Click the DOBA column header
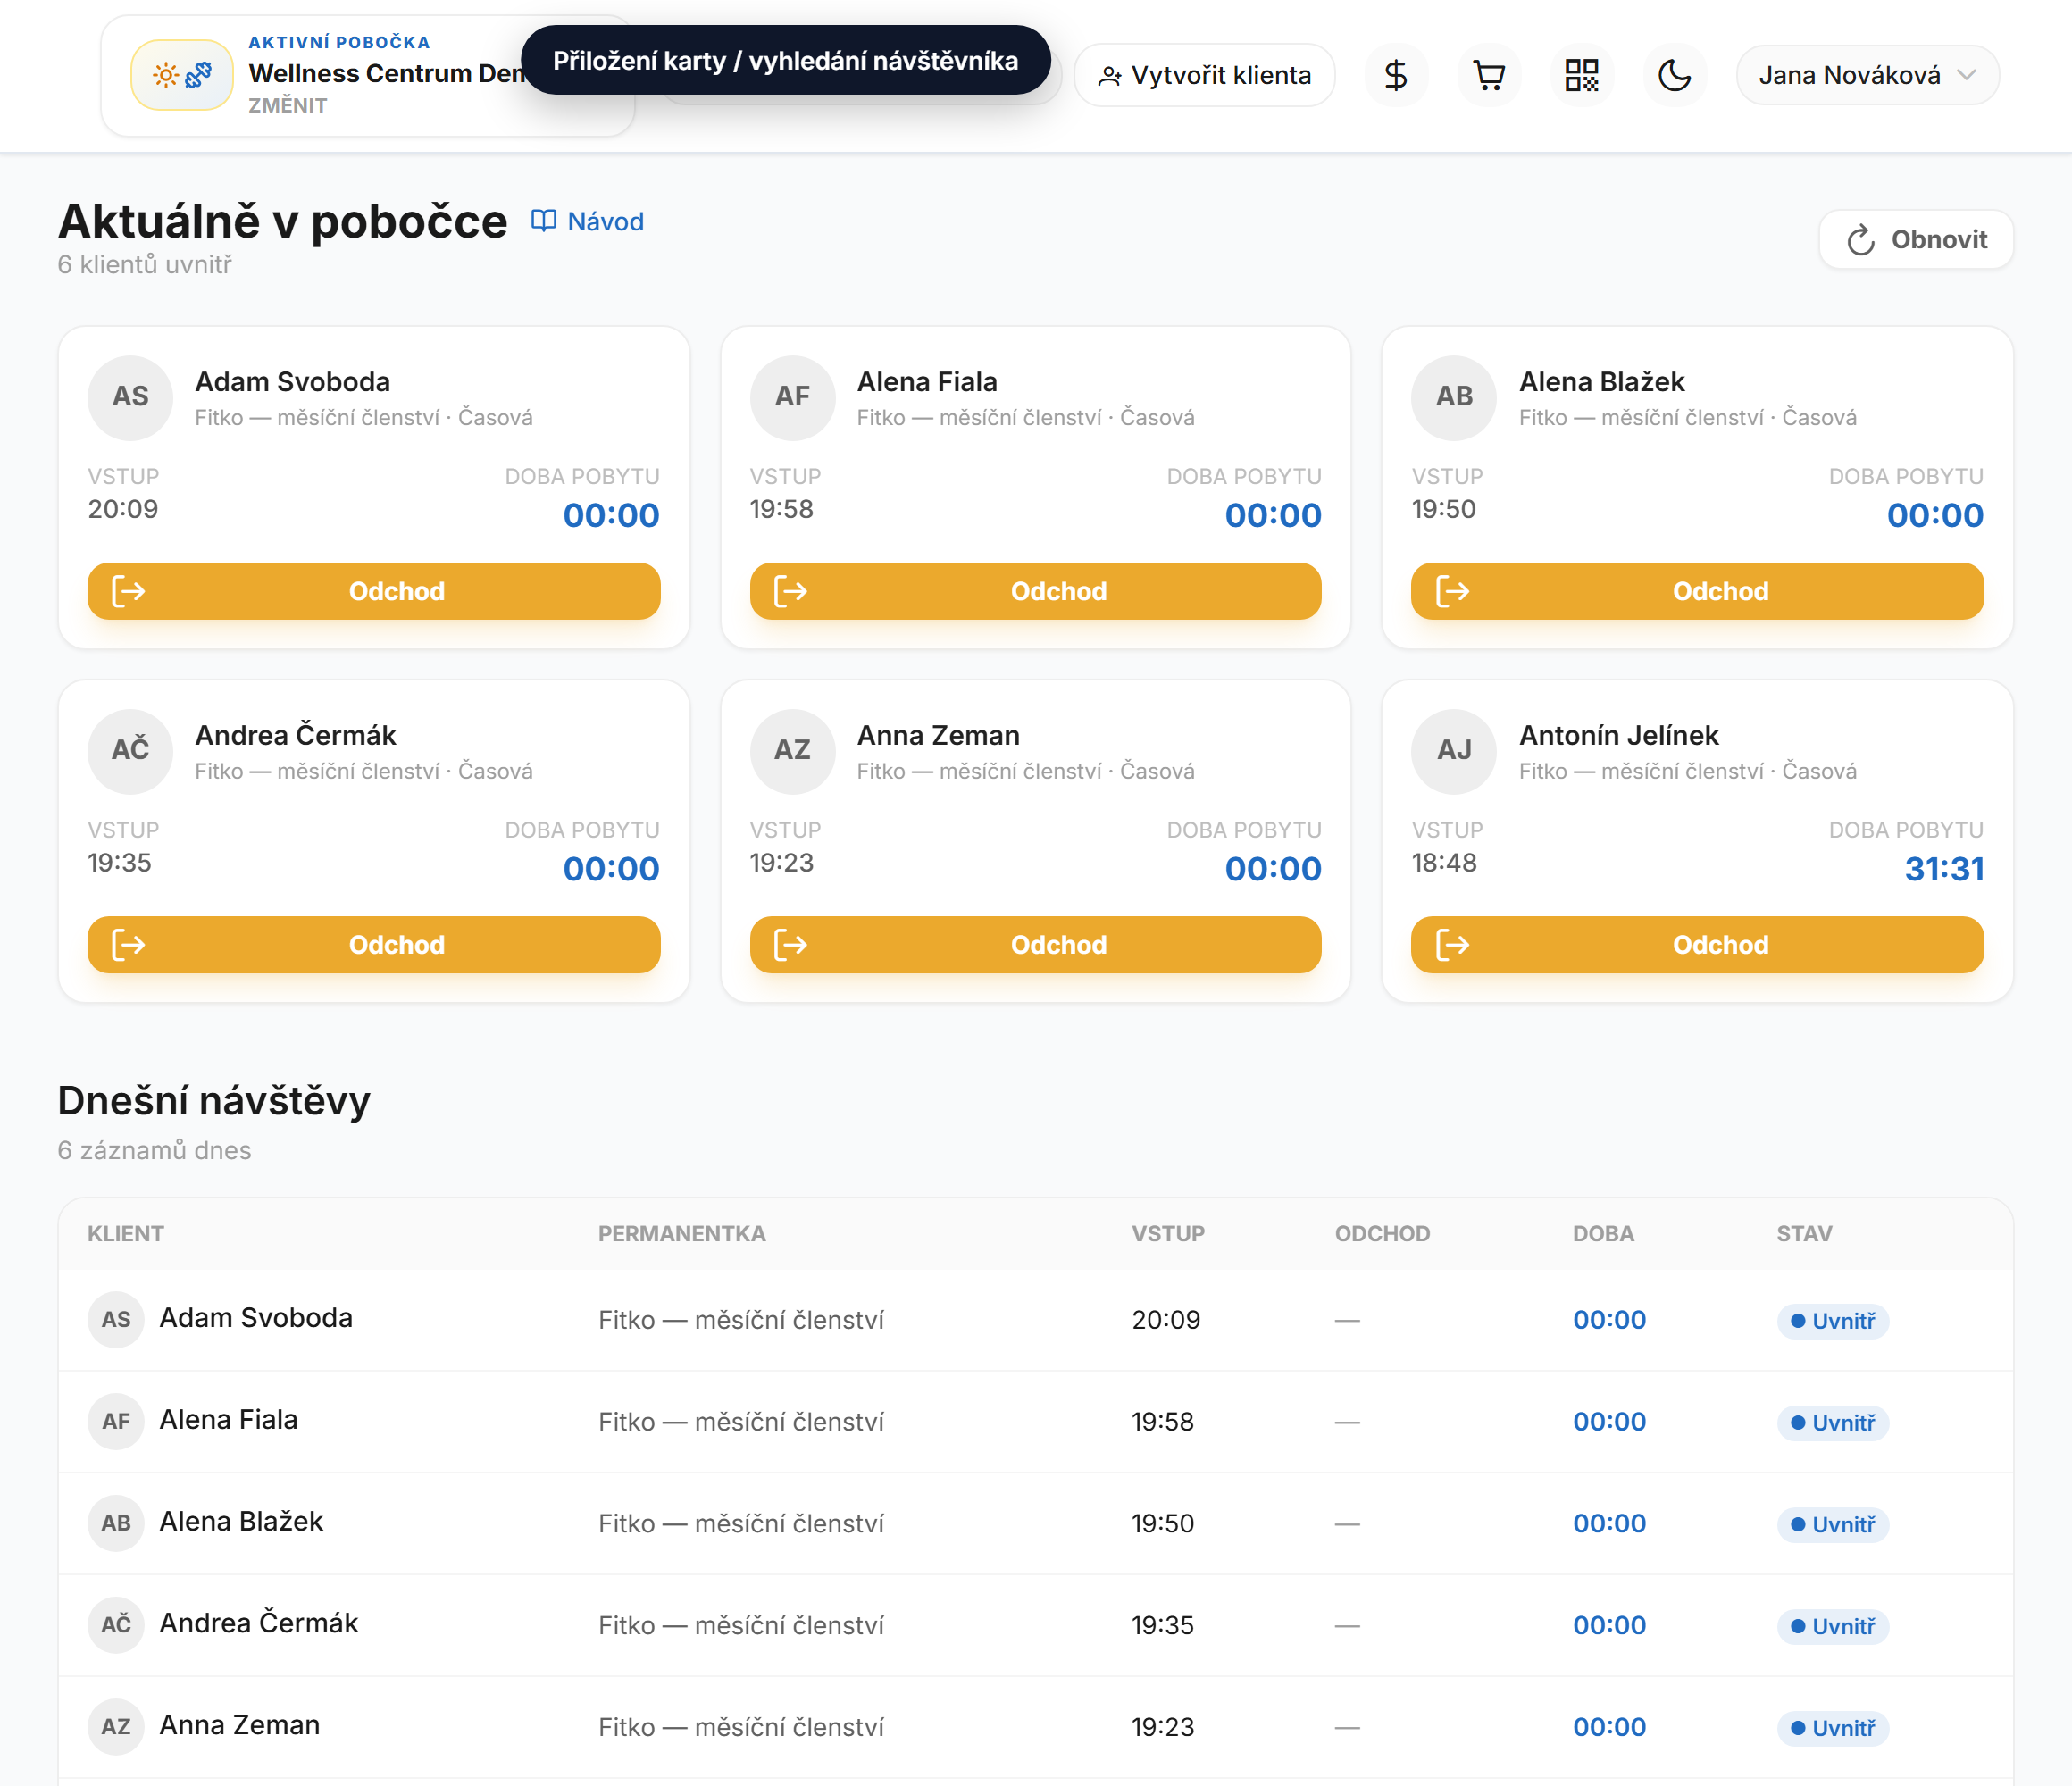This screenshot has width=2072, height=1786. tap(1603, 1234)
